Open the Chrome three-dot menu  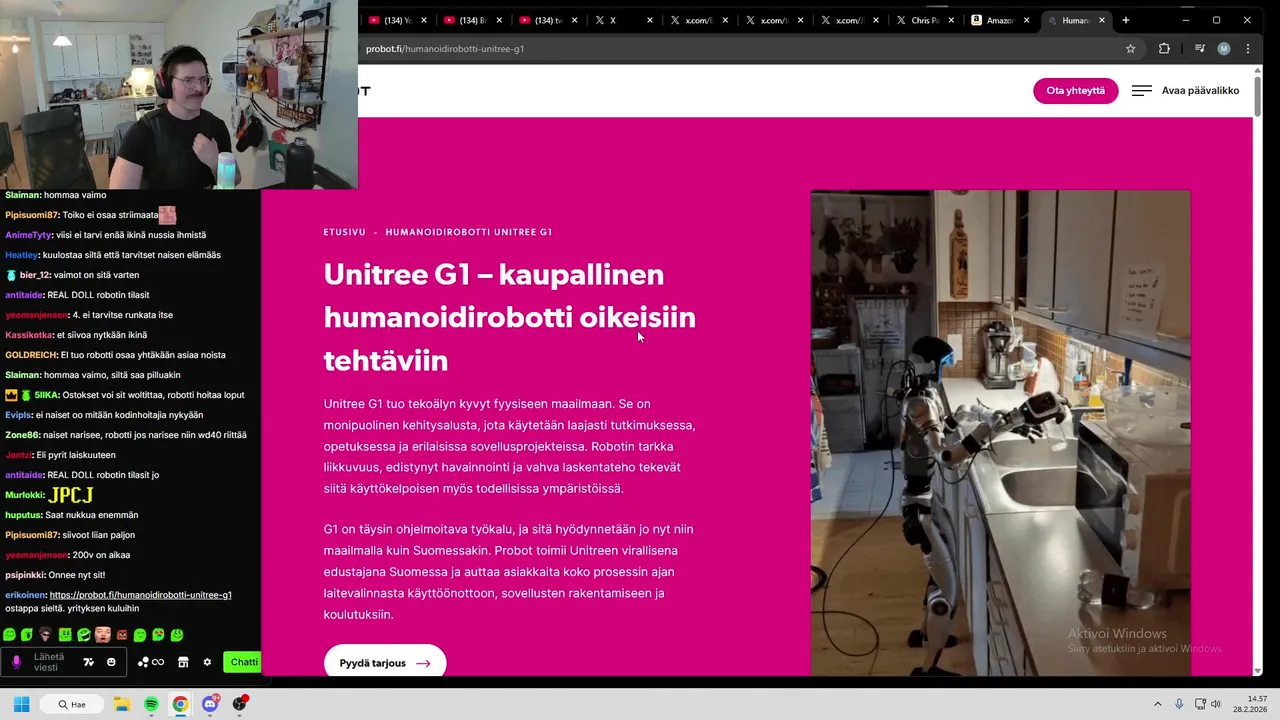(1248, 48)
